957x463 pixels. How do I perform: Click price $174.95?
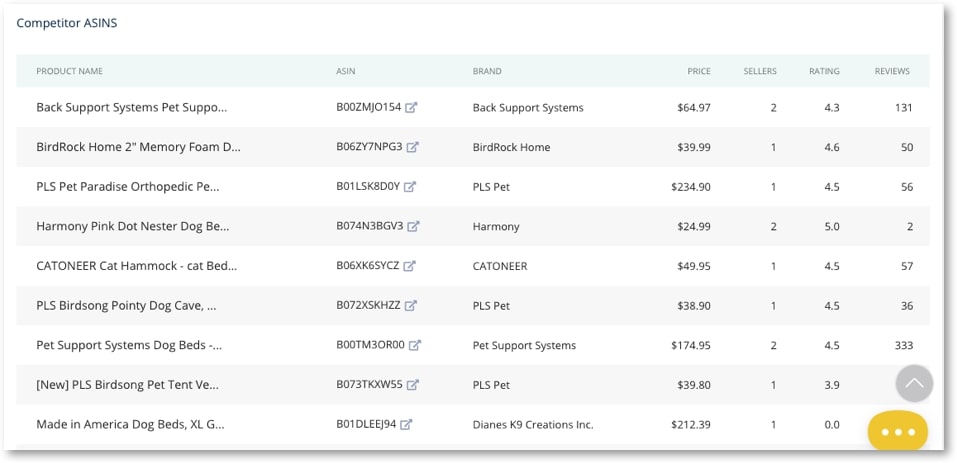coord(691,346)
